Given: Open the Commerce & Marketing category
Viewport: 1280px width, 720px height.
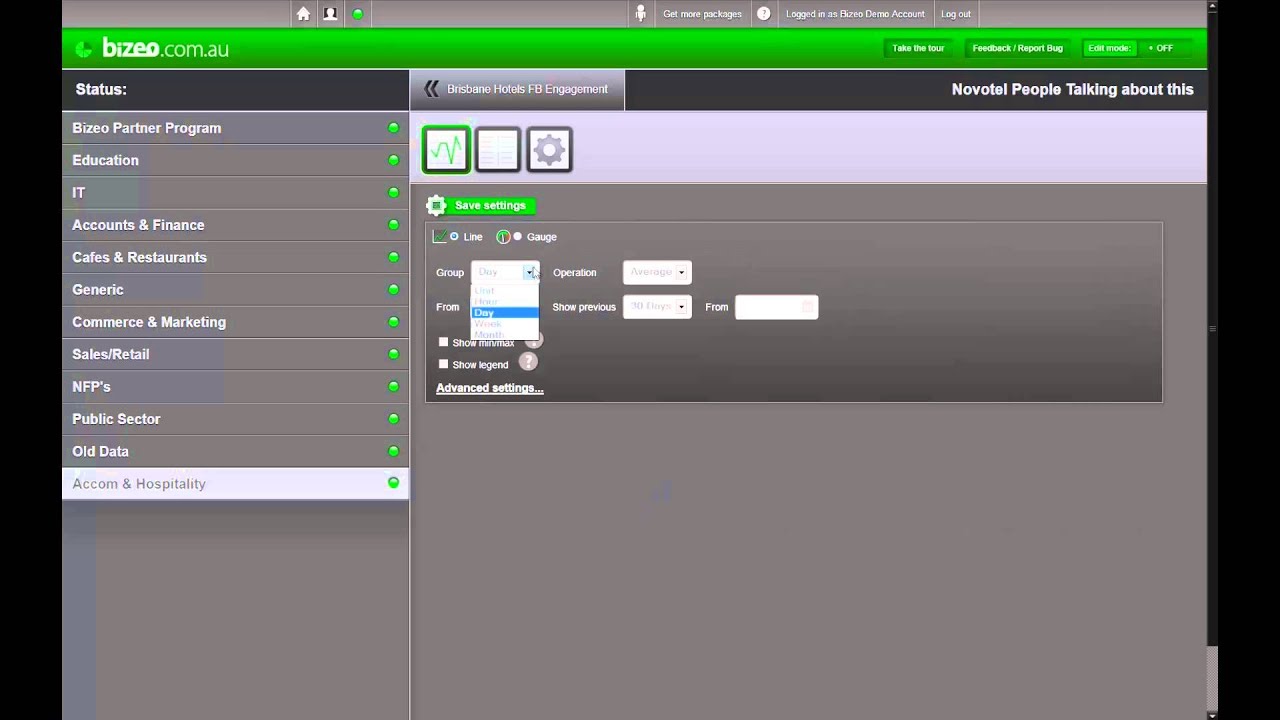Looking at the screenshot, I should pyautogui.click(x=235, y=322).
